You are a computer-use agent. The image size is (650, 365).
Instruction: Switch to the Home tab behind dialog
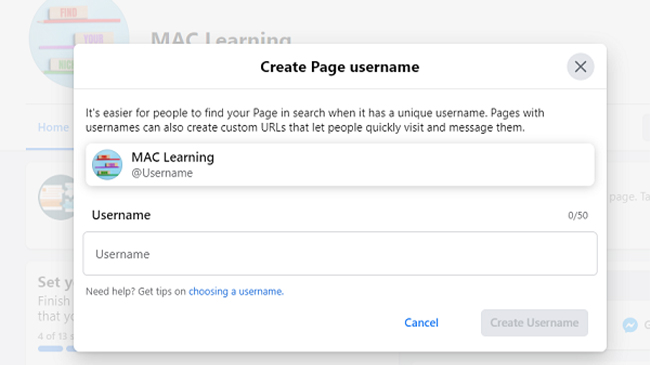(53, 127)
